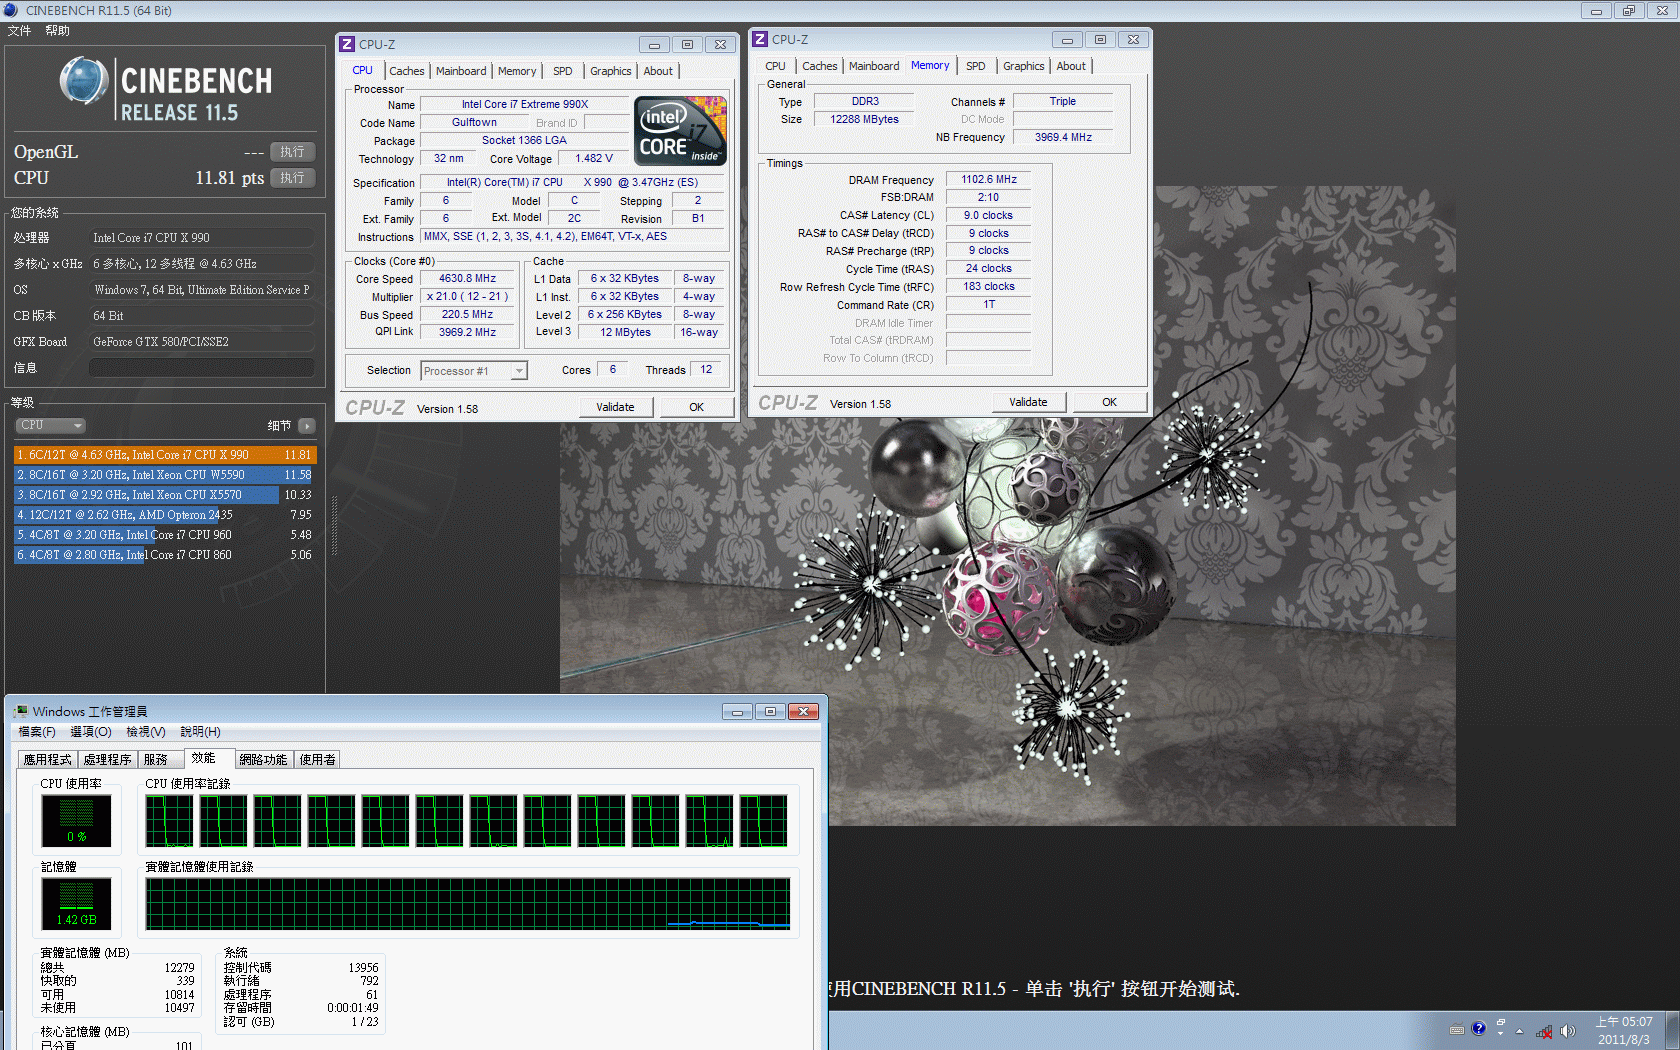Open the volume speaker tray icon

(1567, 1031)
